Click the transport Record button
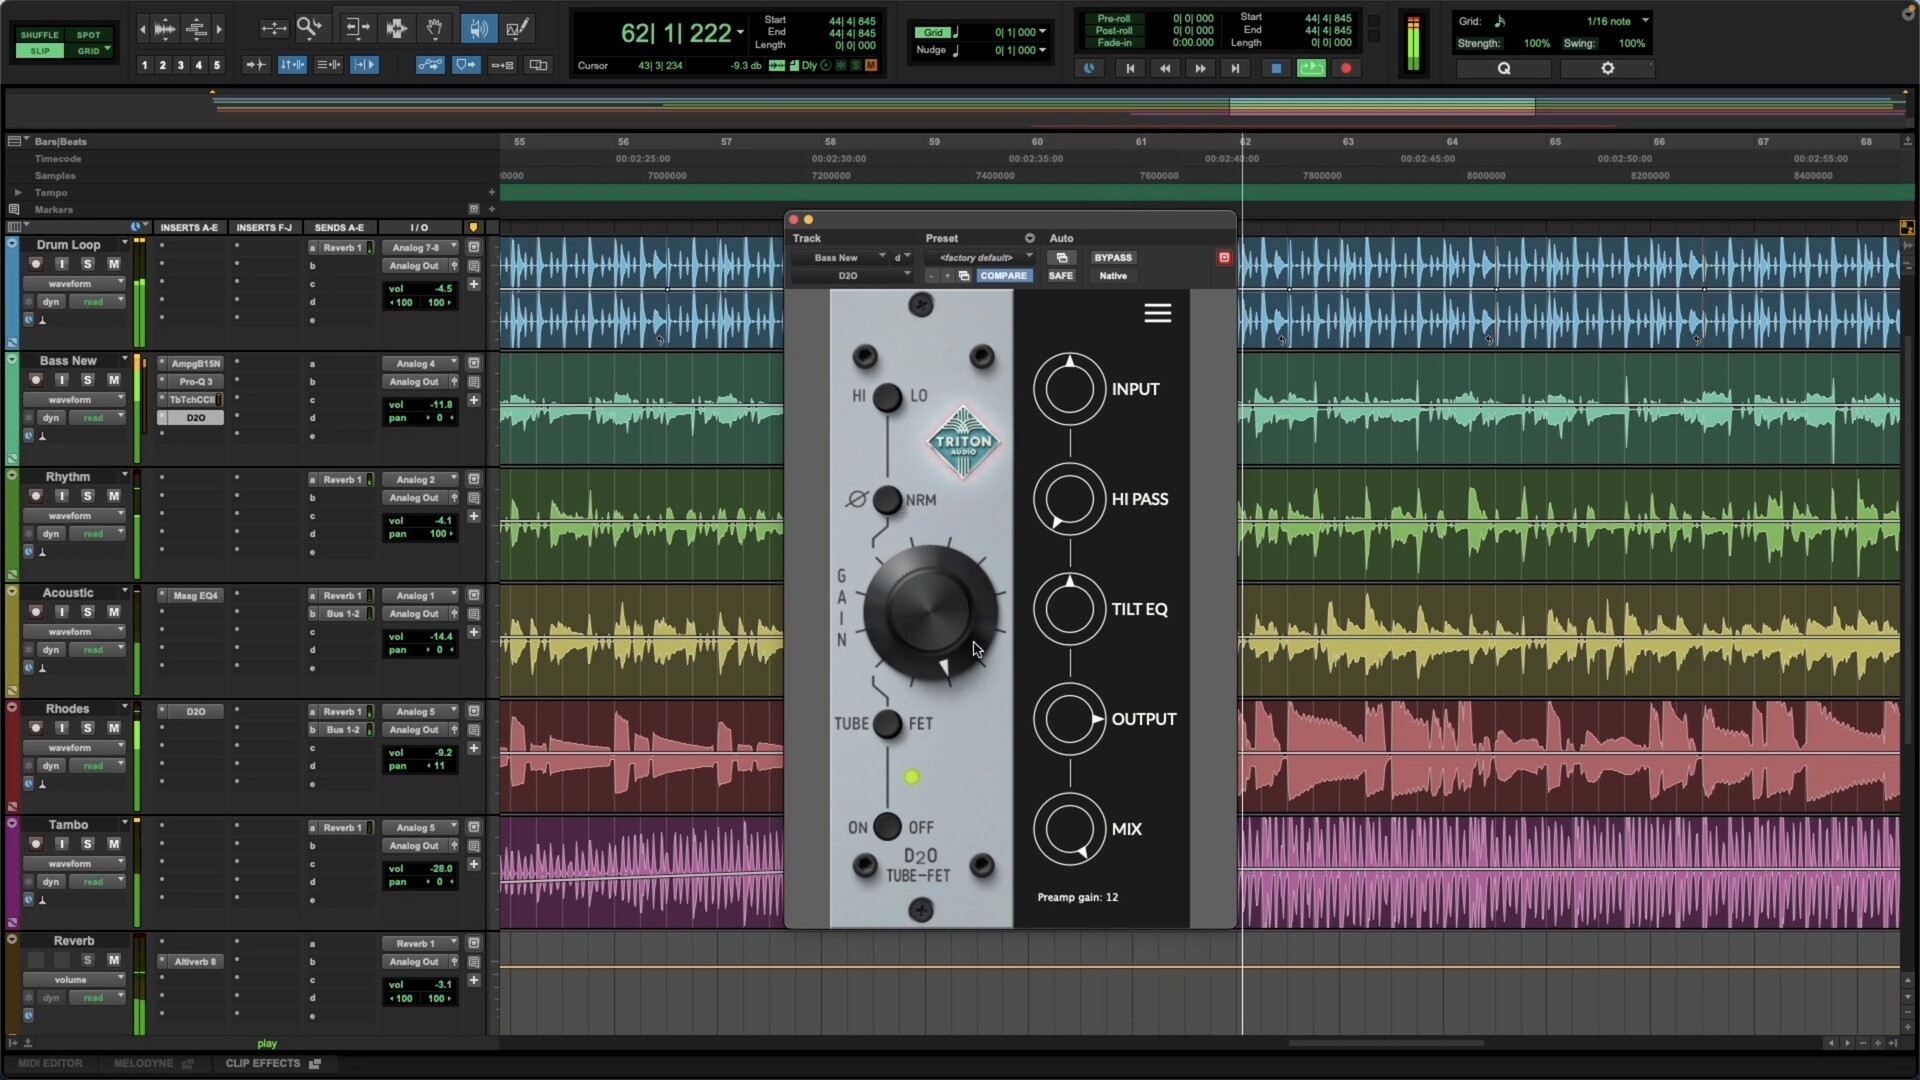Image resolution: width=1920 pixels, height=1080 pixels. click(x=1346, y=68)
